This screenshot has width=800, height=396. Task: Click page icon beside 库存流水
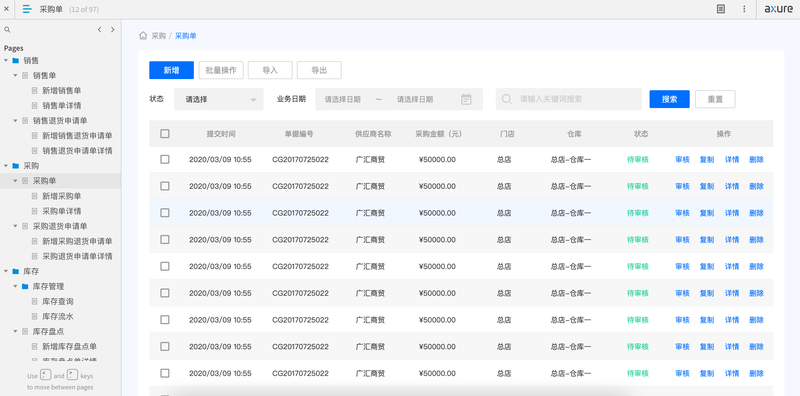pos(35,316)
